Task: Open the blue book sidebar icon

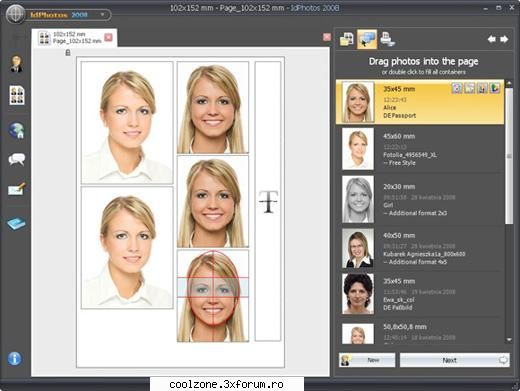Action: pos(16,223)
